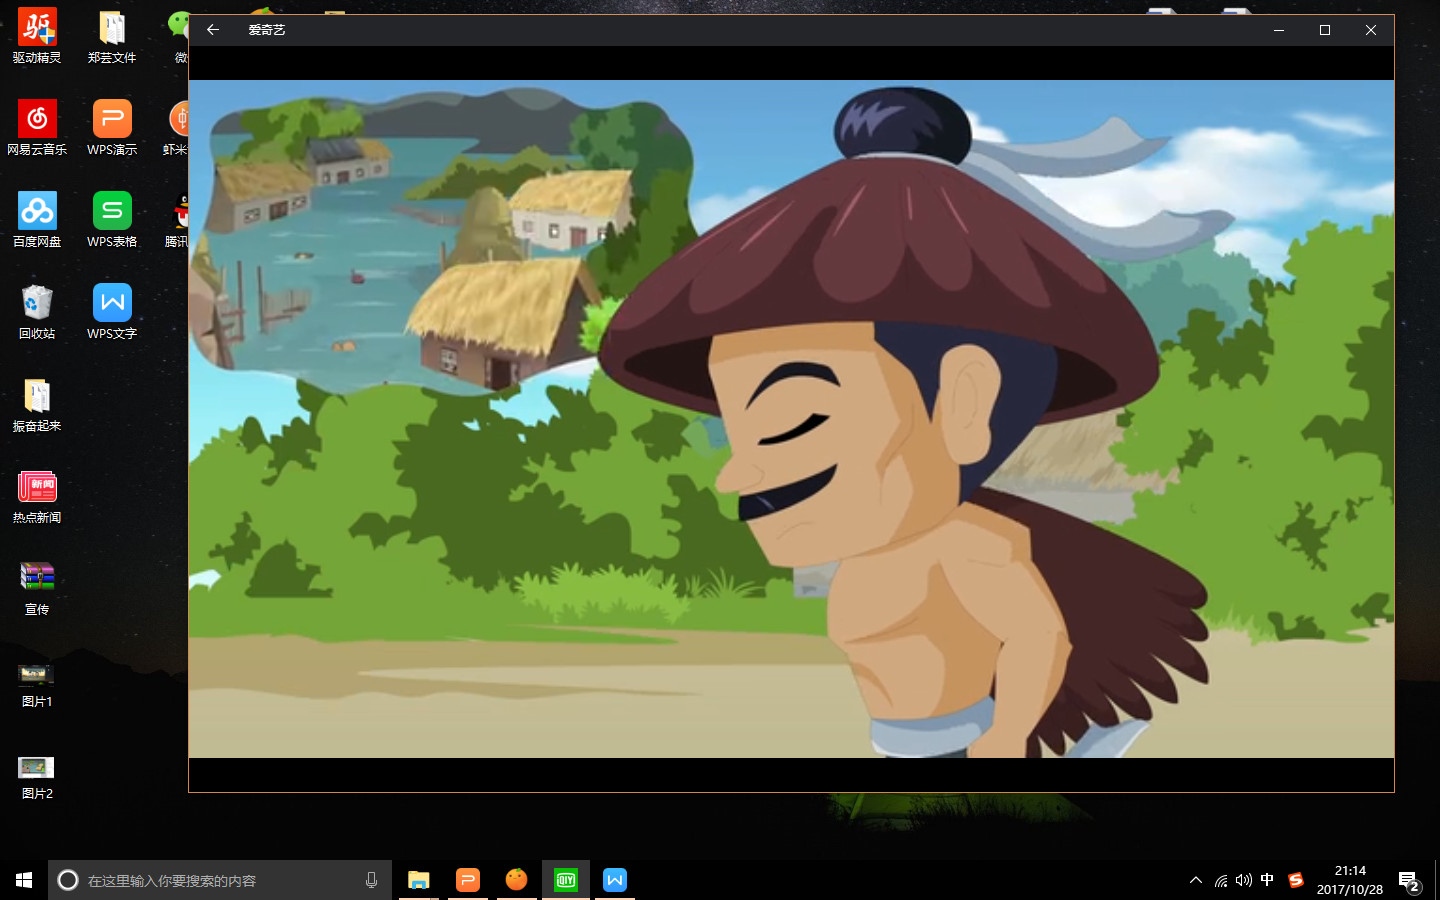The width and height of the screenshot is (1440, 900).
Task: Launch WPS表格 from the desktop
Action: click(112, 220)
